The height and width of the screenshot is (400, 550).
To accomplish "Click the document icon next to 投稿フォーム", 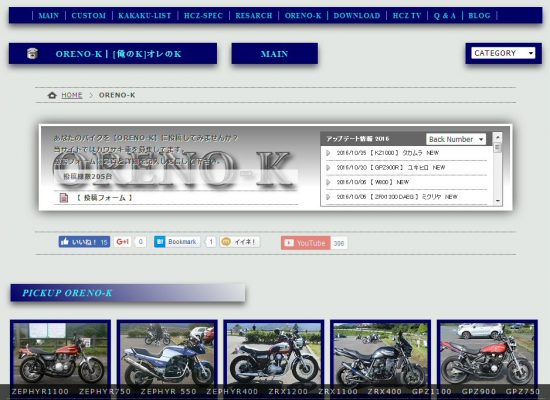I will [64, 198].
